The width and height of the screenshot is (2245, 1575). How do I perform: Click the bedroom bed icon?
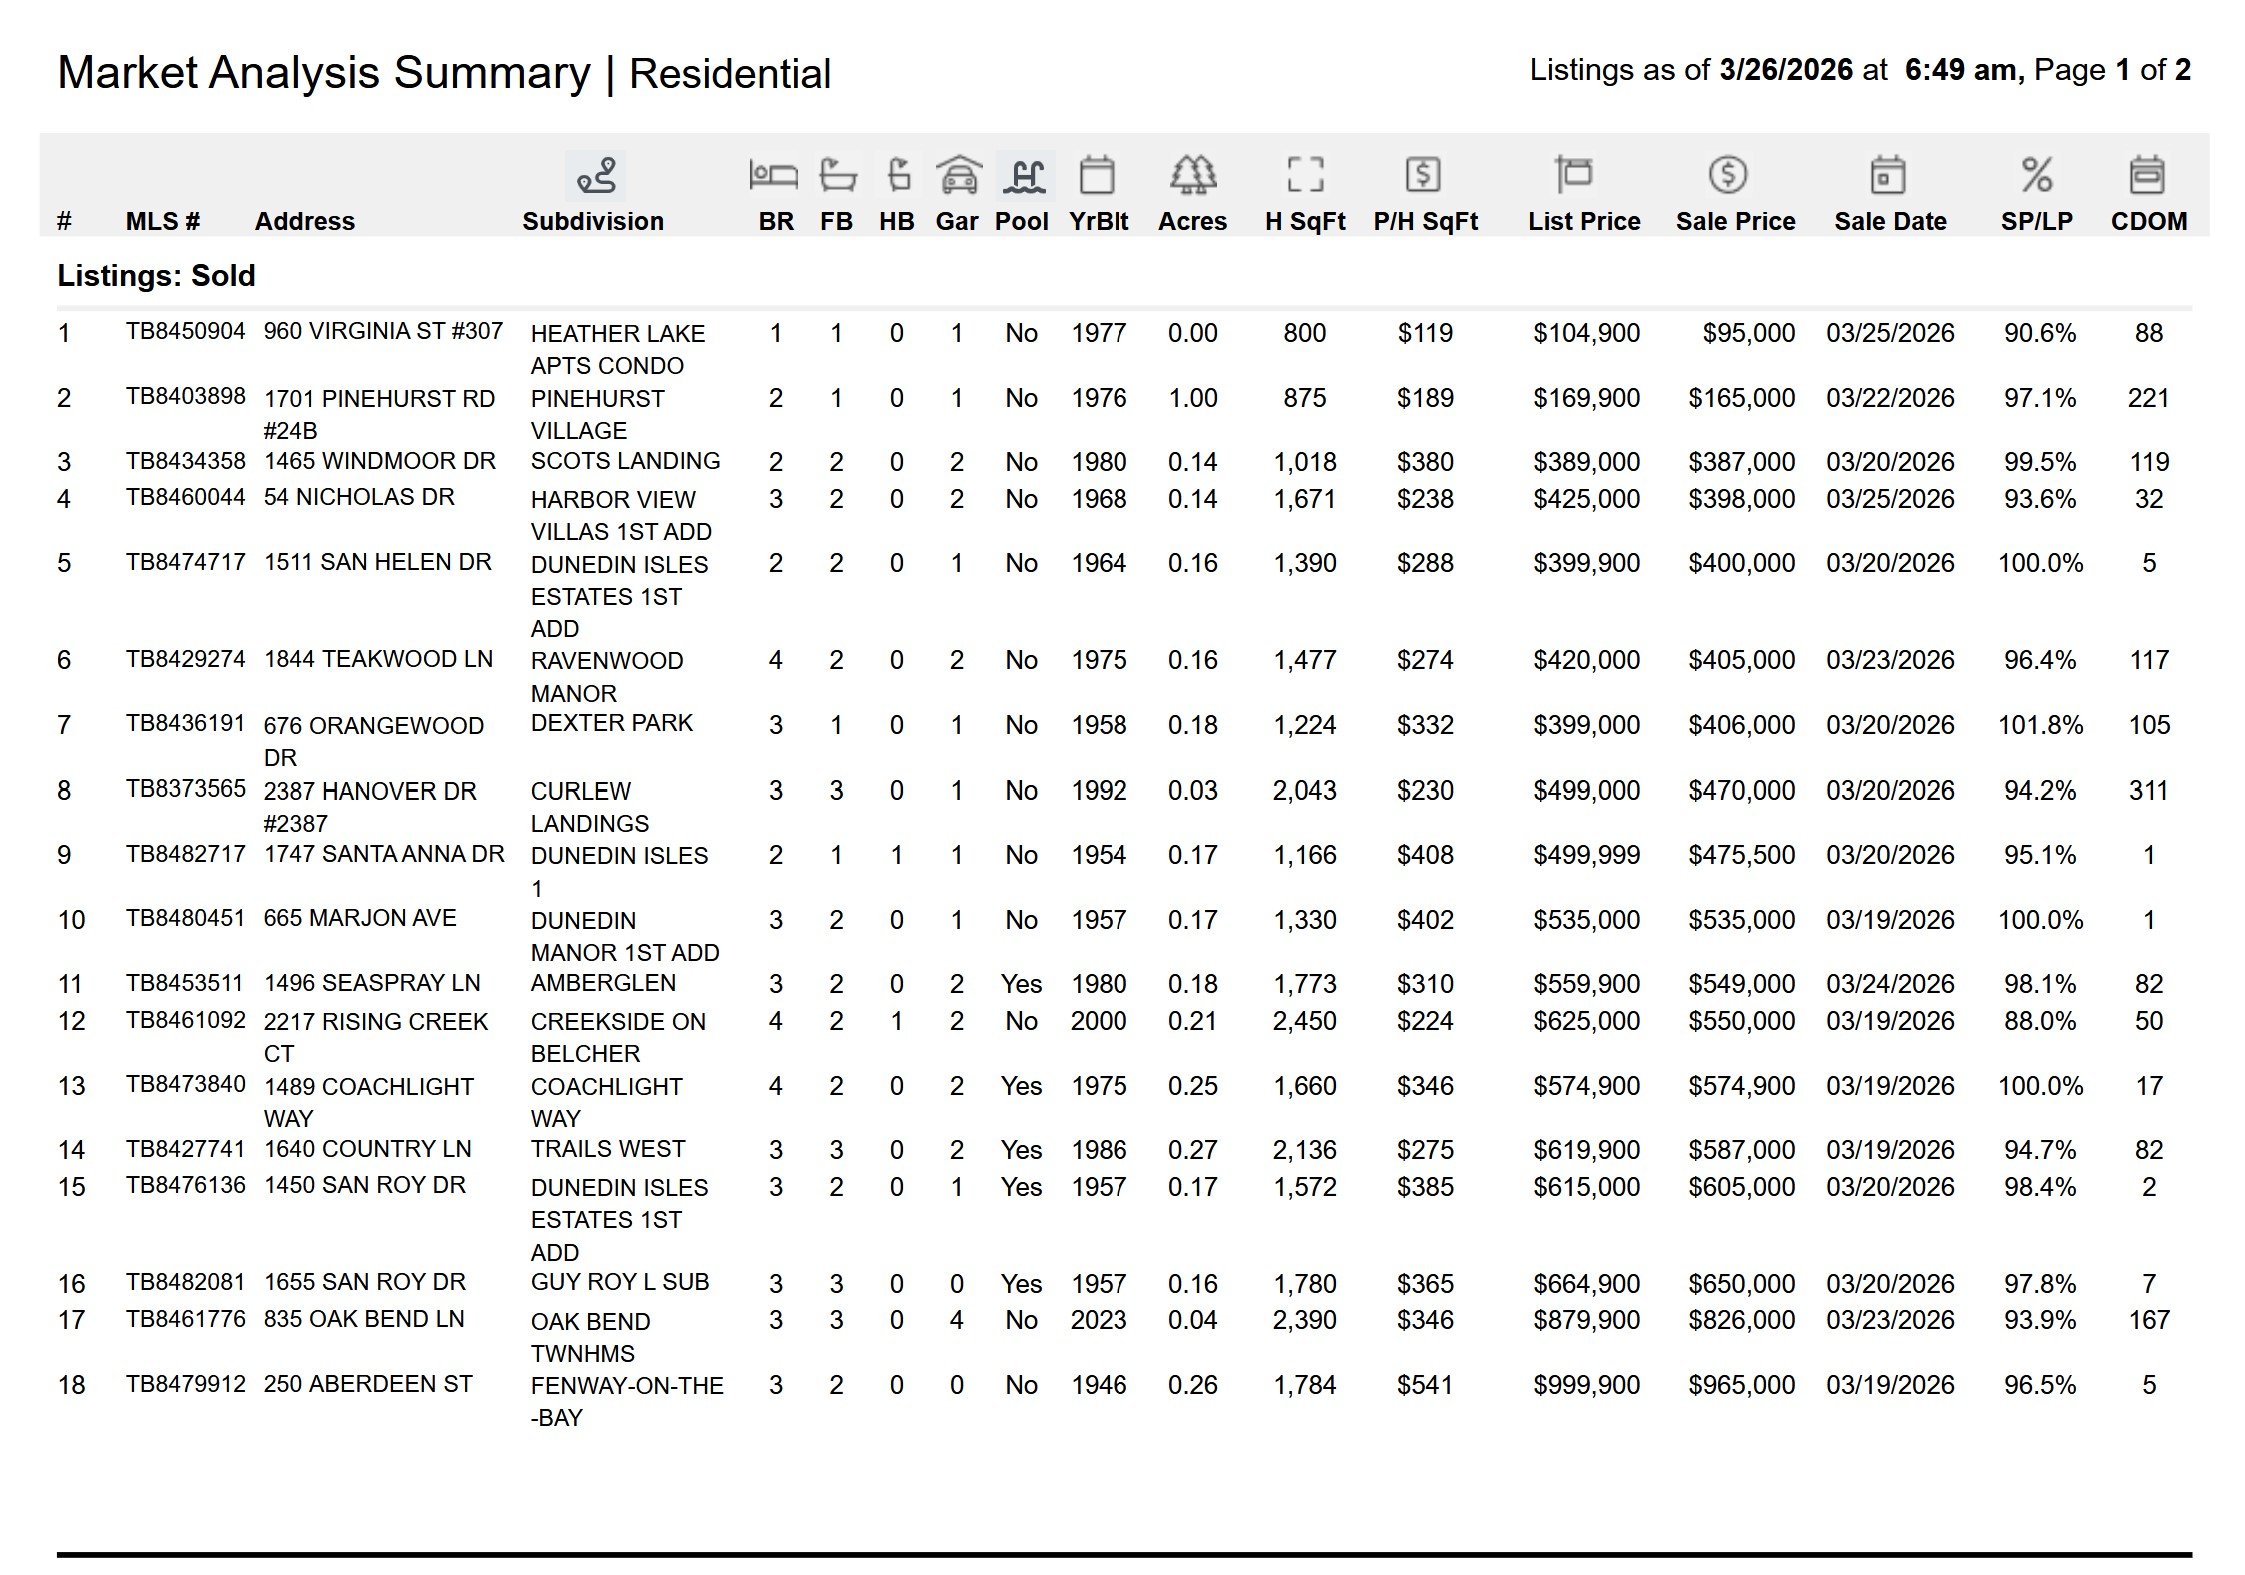[773, 175]
